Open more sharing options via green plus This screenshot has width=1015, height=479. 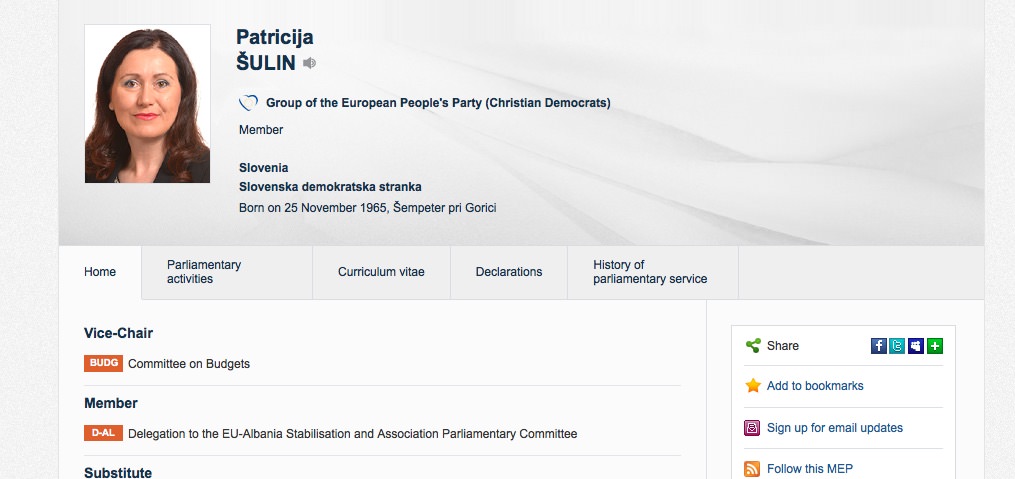[935, 346]
